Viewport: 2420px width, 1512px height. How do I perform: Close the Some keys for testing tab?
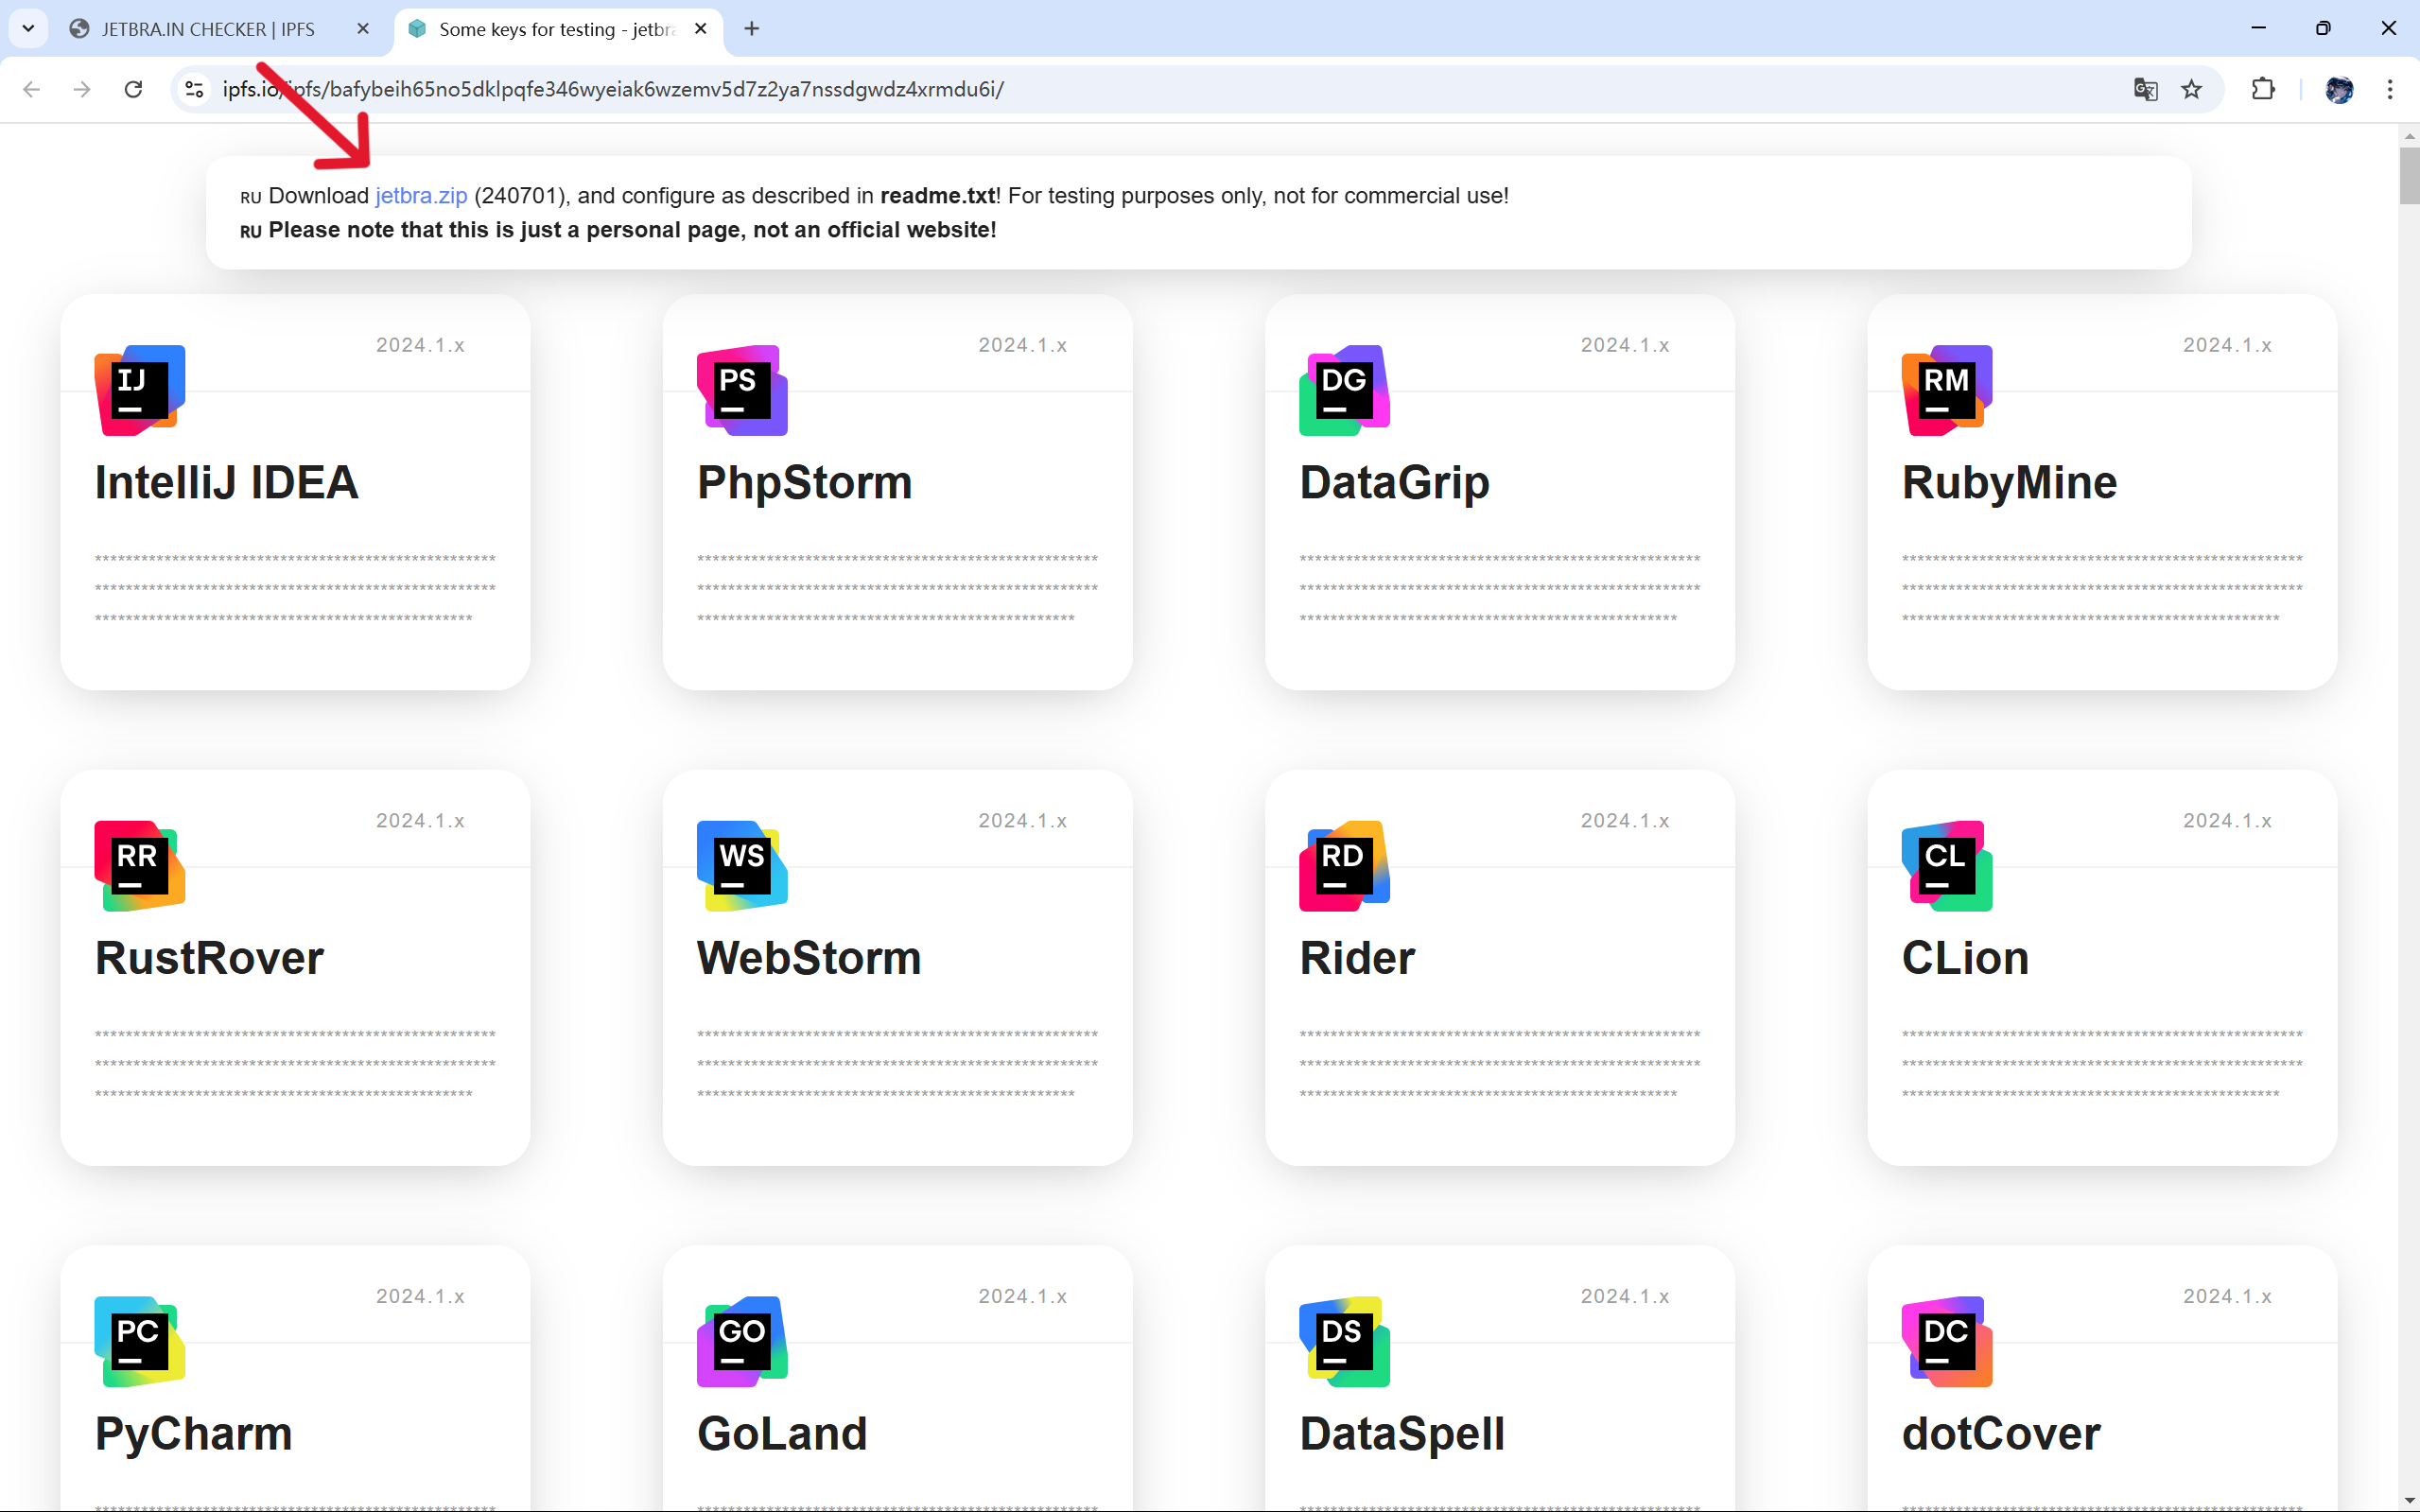[x=701, y=29]
